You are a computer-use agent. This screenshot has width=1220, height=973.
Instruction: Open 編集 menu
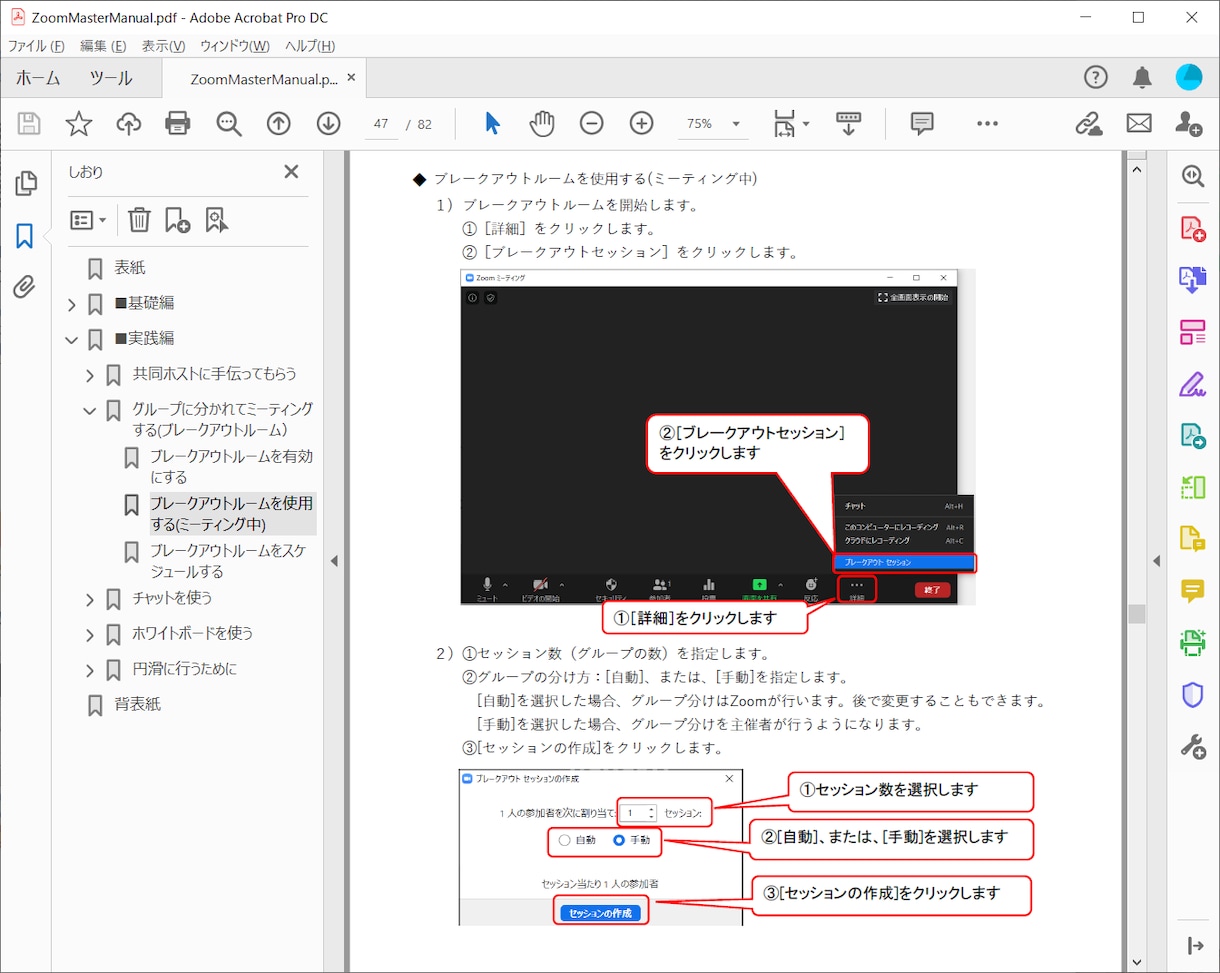point(103,46)
